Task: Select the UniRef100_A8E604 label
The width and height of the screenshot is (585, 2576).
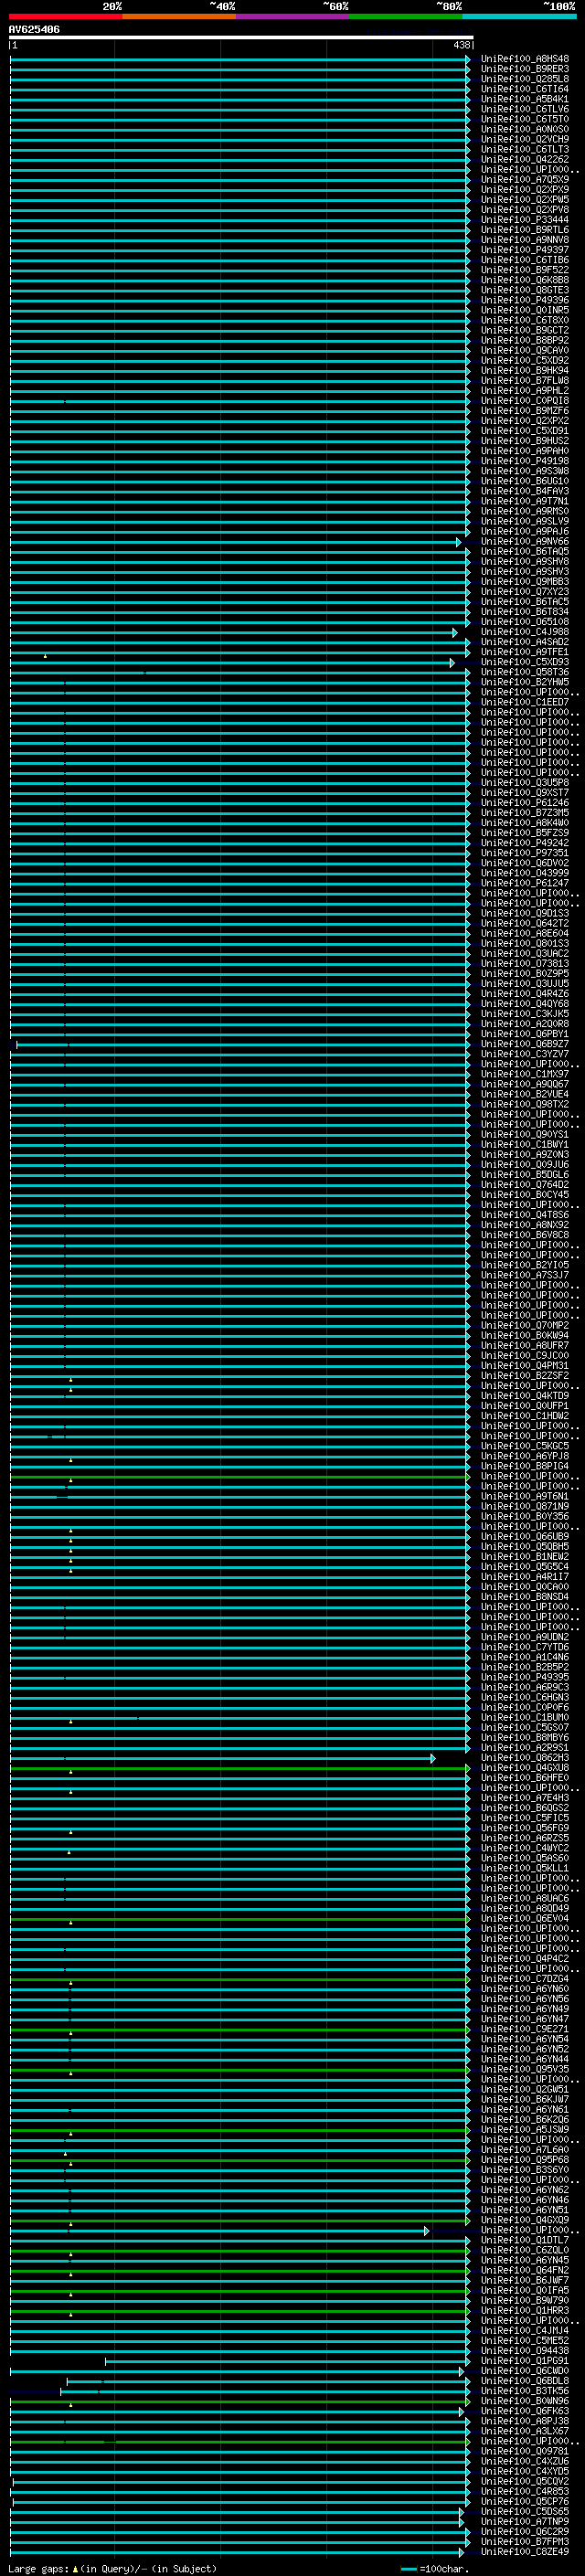Action: [525, 934]
